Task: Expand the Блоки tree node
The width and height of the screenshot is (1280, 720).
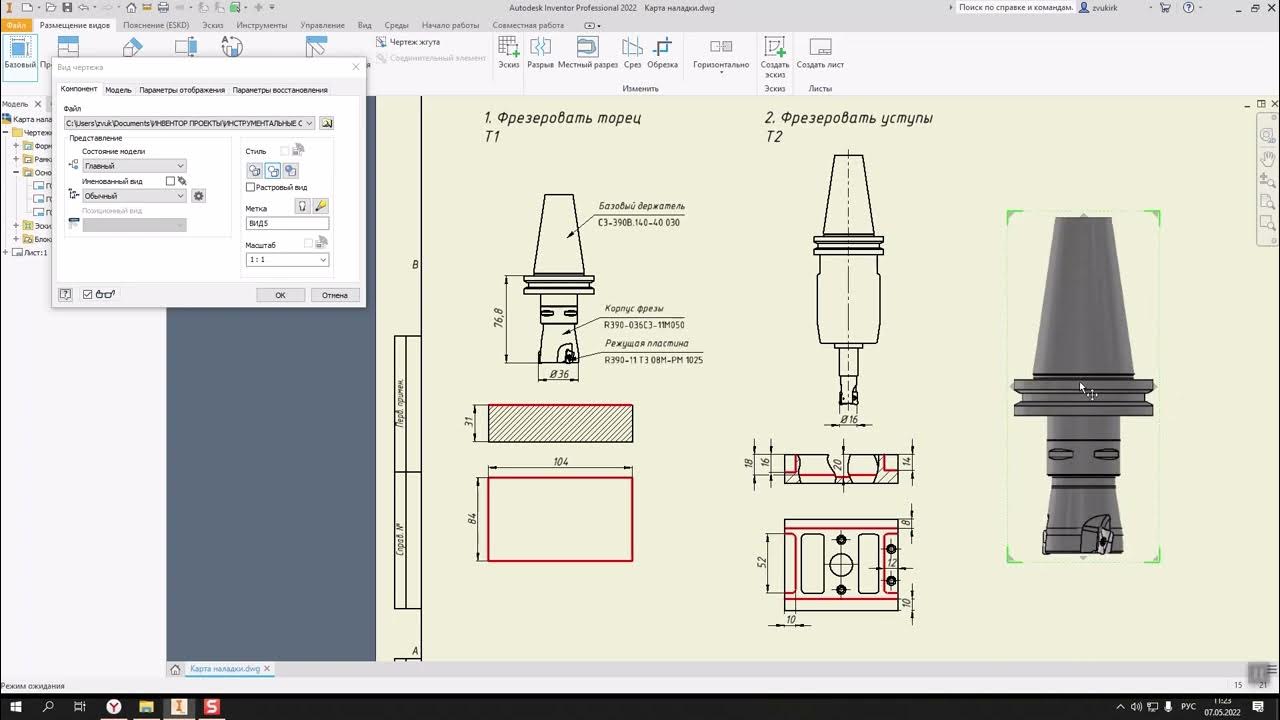Action: (x=16, y=239)
